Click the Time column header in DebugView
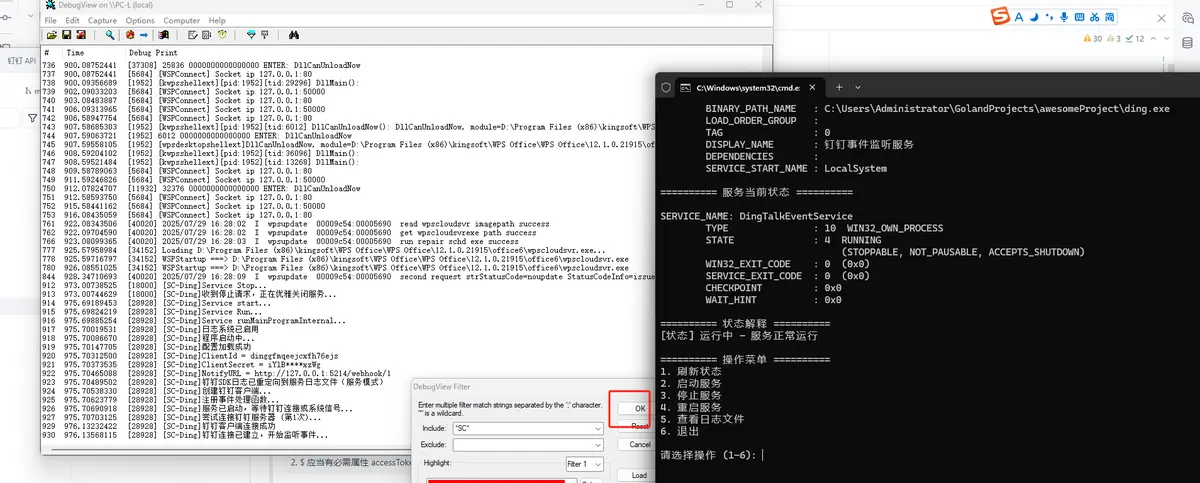1200x483 pixels. [x=75, y=52]
